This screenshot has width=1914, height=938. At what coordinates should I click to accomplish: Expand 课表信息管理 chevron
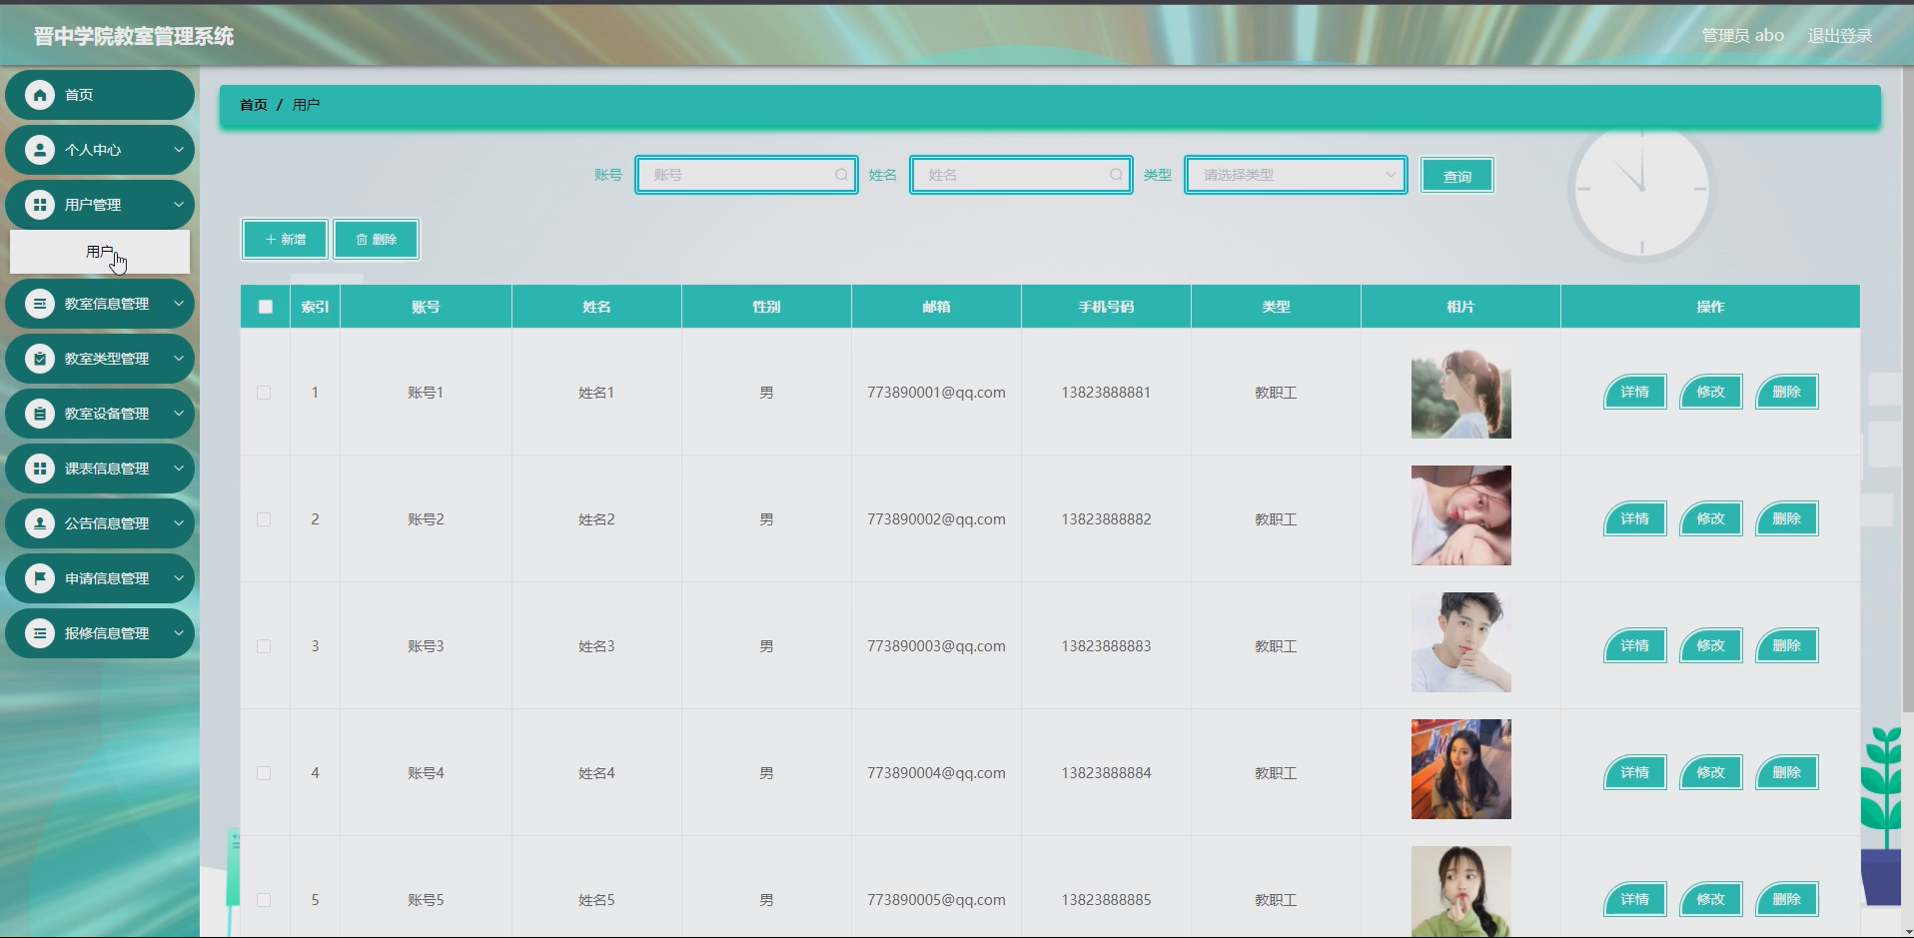179,469
